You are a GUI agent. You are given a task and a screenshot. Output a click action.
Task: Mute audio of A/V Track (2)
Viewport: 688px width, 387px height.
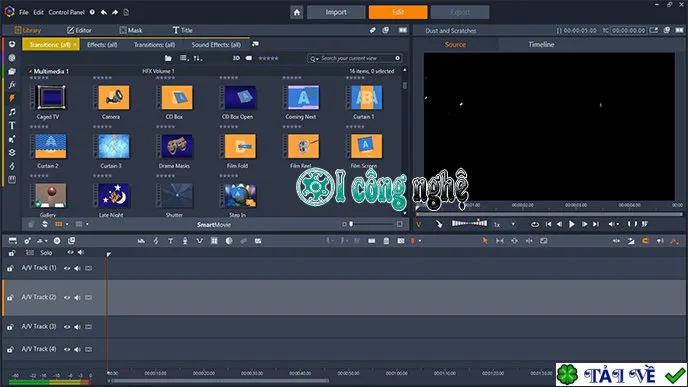click(77, 297)
